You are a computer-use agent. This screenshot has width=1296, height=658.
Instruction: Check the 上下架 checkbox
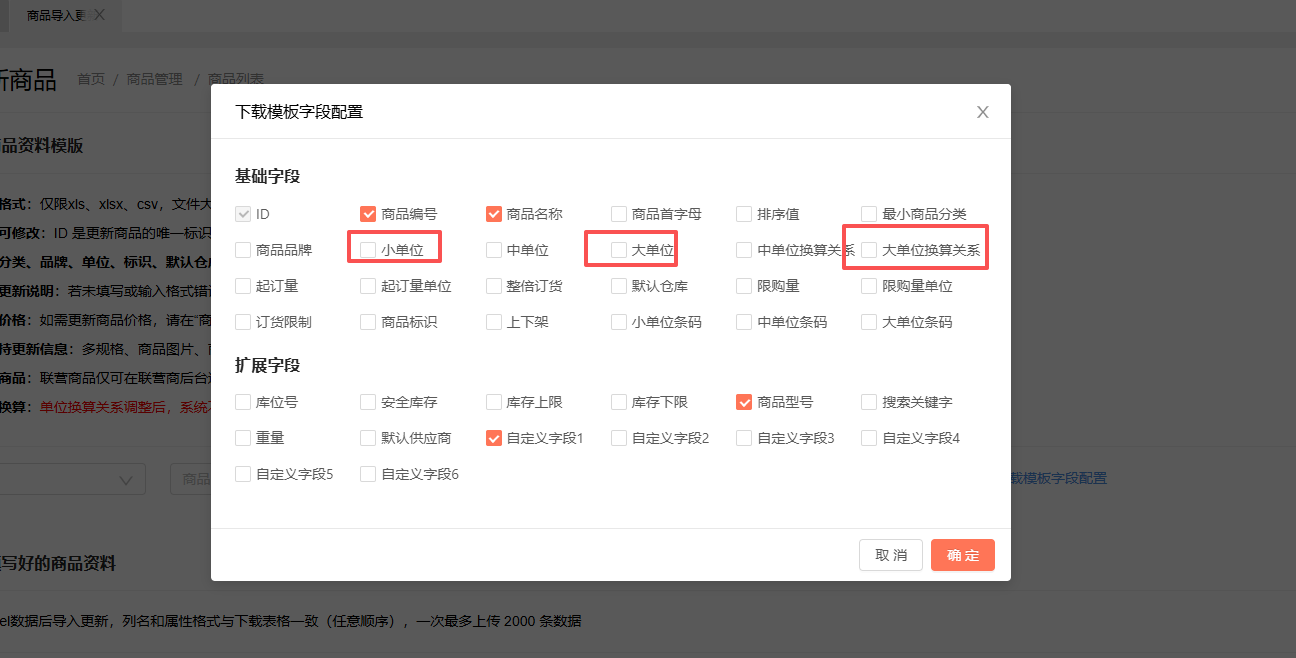494,322
